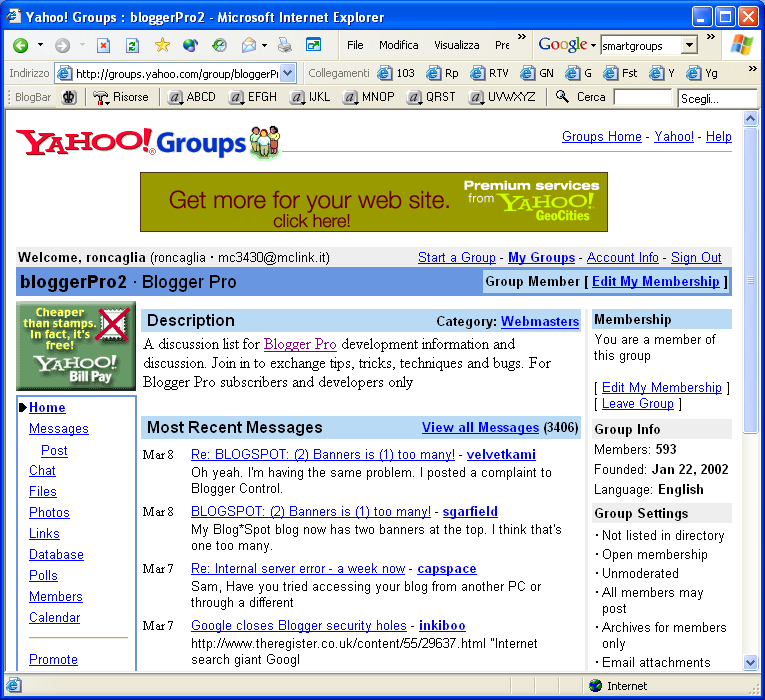Open the Photos section
The height and width of the screenshot is (700, 765).
49,512
